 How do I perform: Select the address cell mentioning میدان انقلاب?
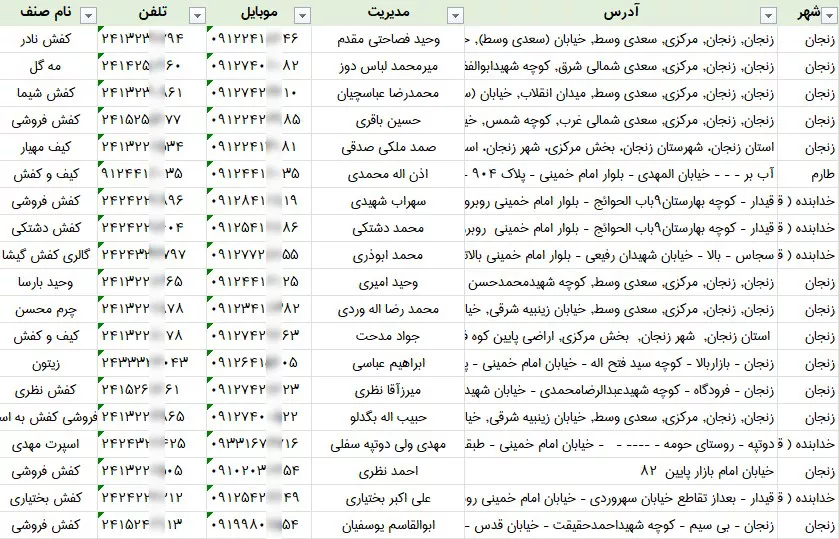621,93
